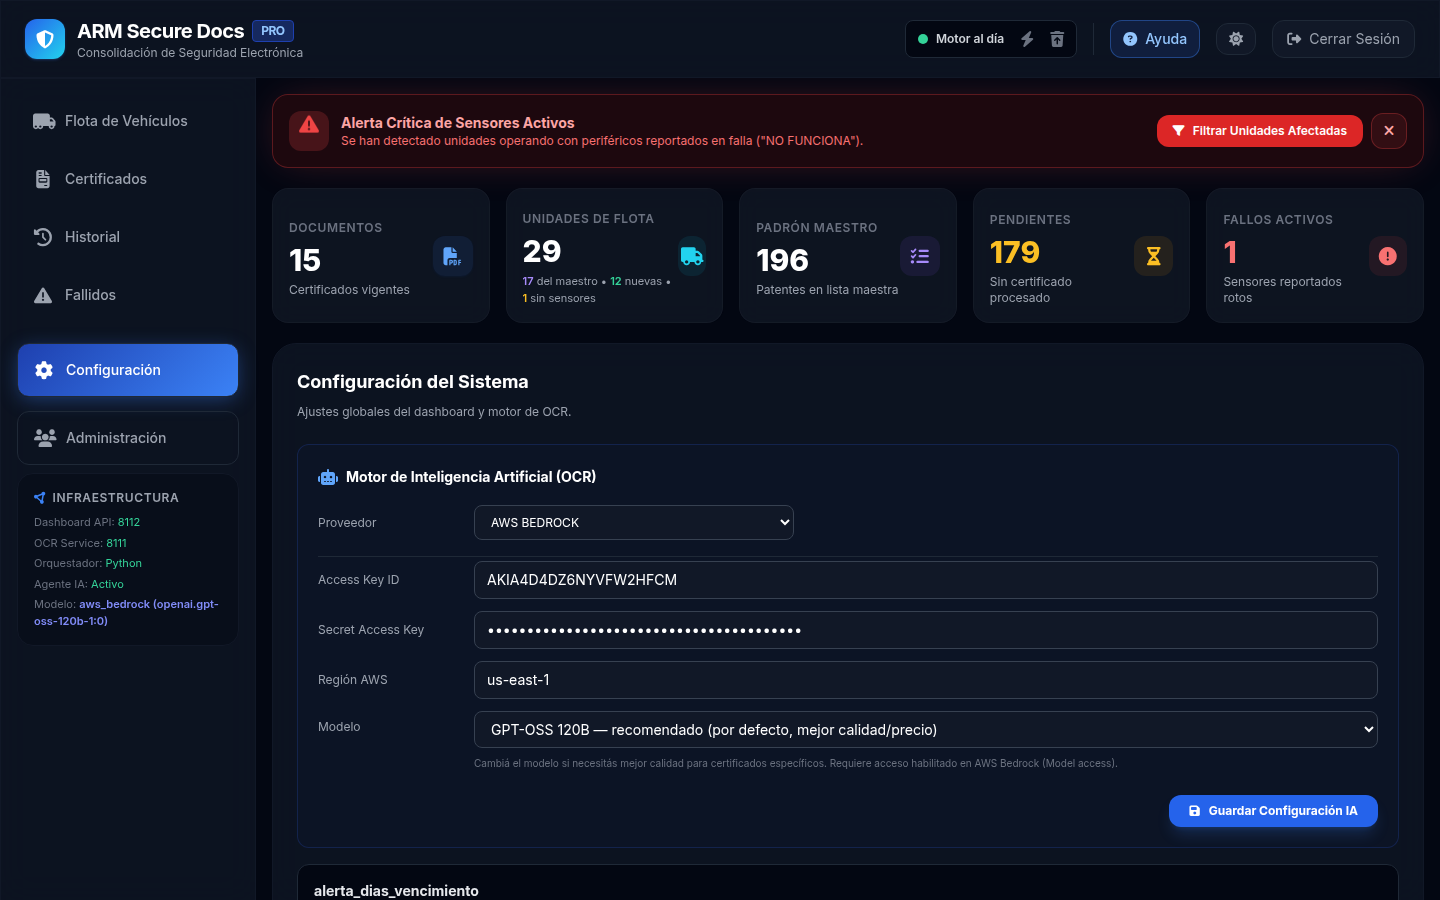Click Filtrar Unidades Afectadas button

tap(1260, 131)
